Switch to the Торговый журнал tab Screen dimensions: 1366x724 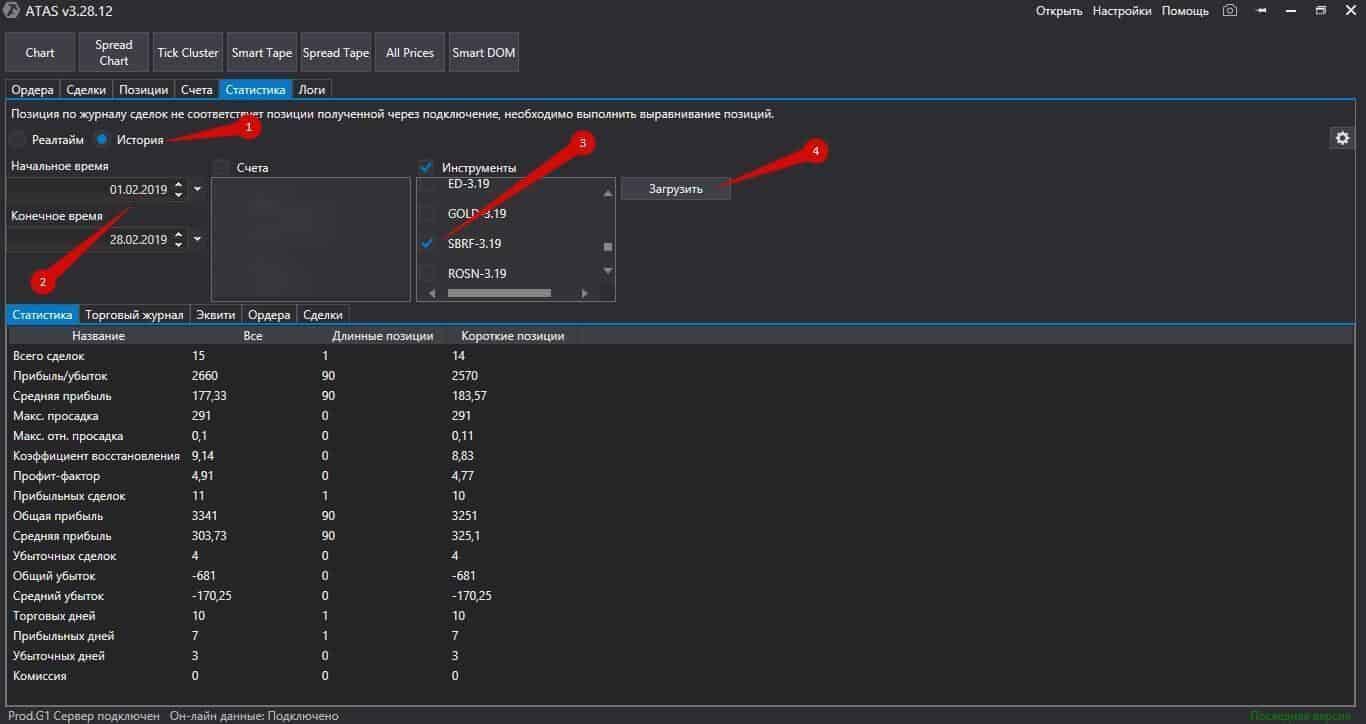coord(134,315)
